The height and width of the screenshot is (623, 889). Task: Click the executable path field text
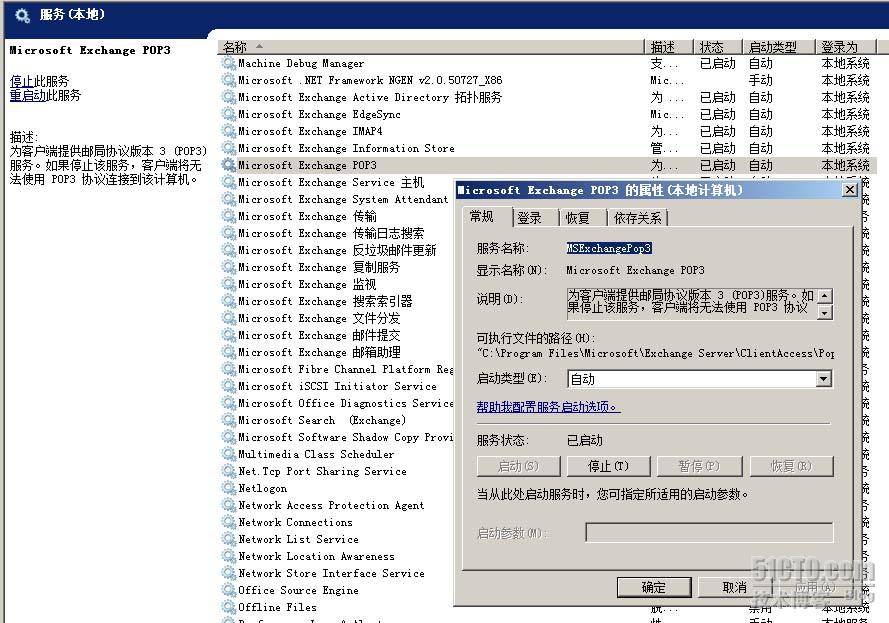click(655, 353)
